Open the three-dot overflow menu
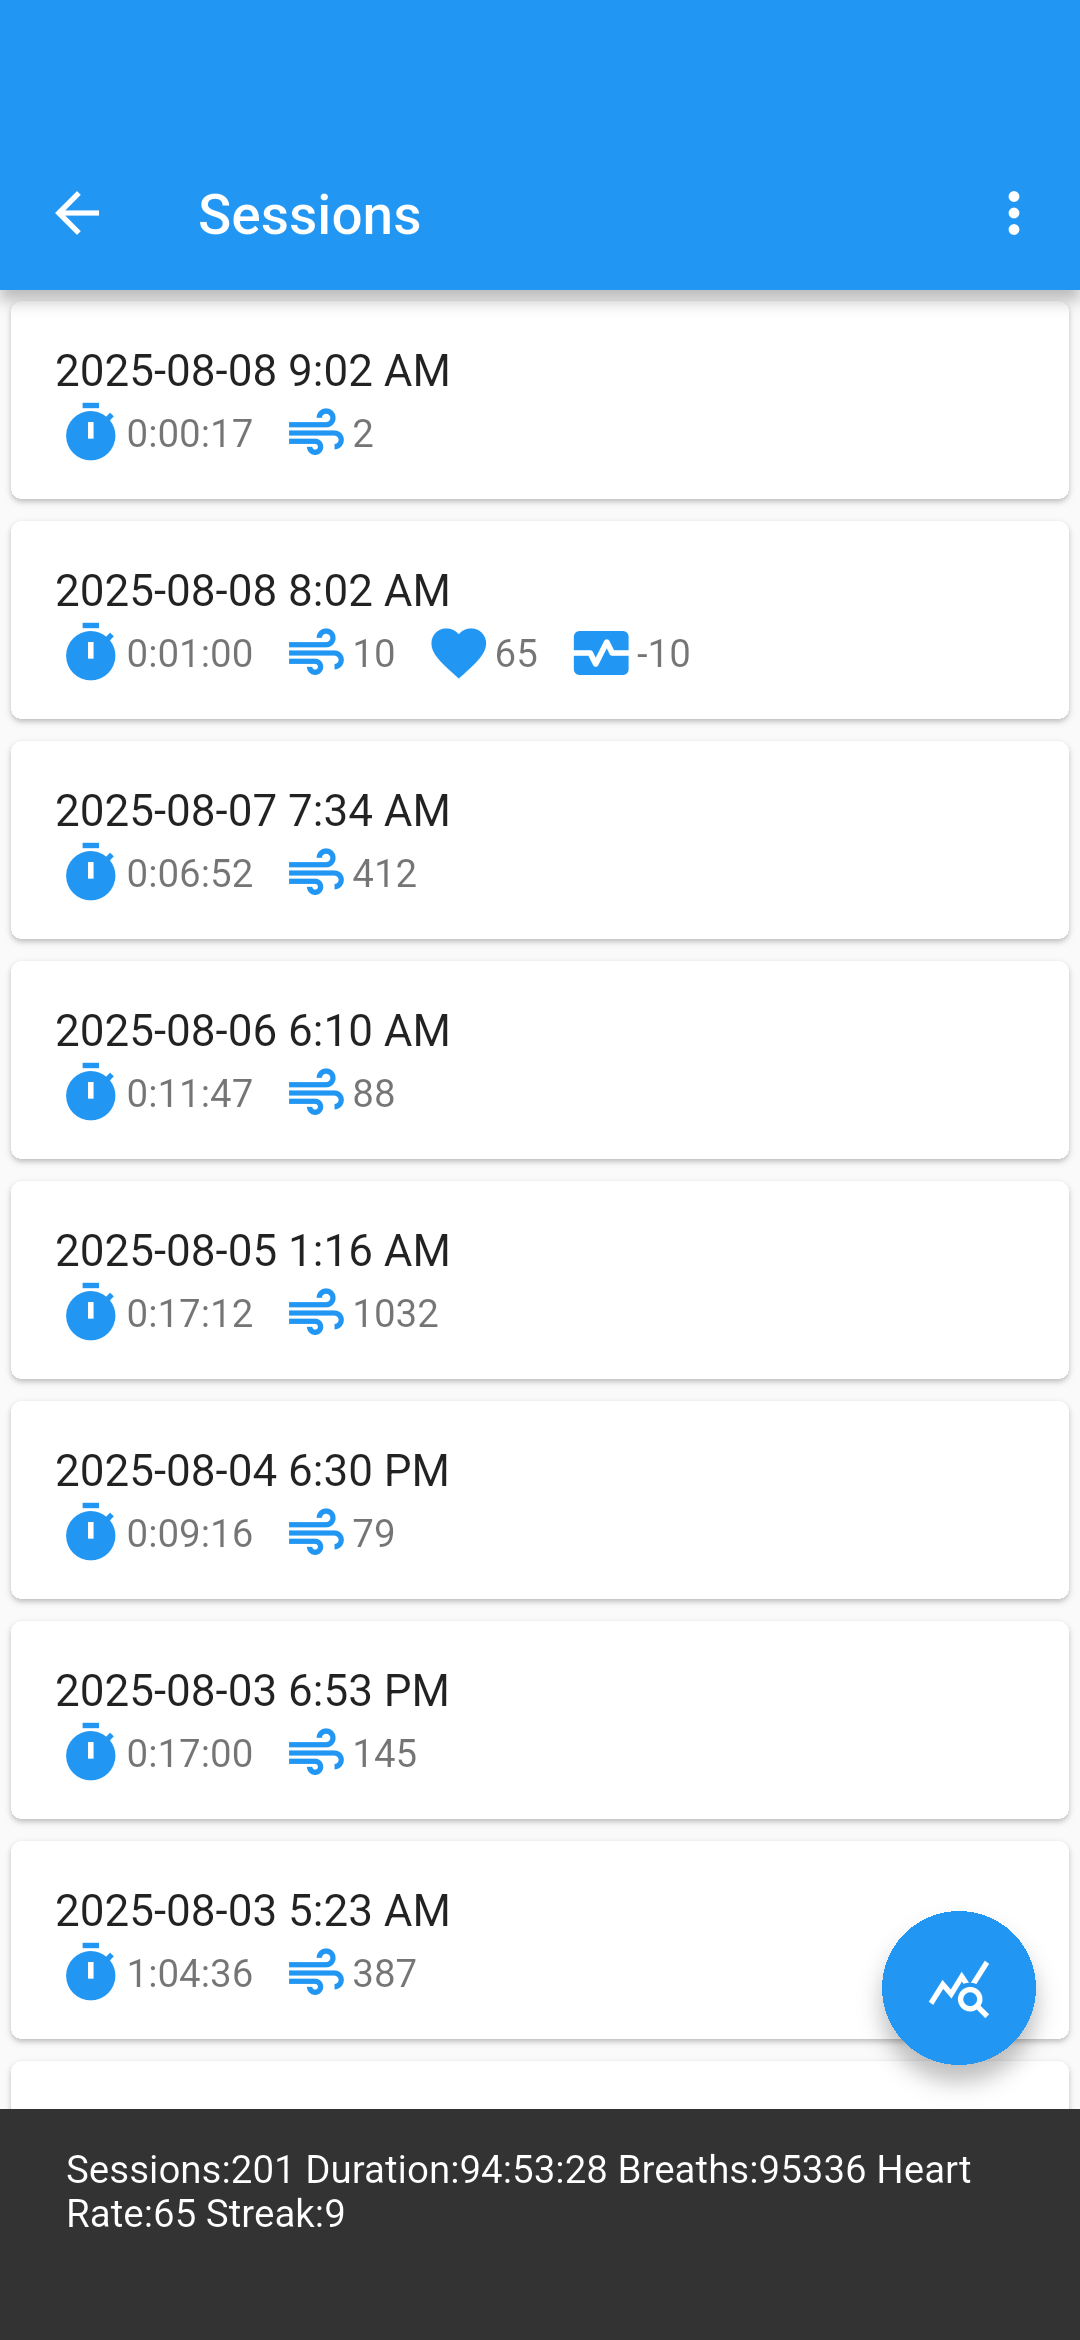1080x2340 pixels. coord(1013,213)
